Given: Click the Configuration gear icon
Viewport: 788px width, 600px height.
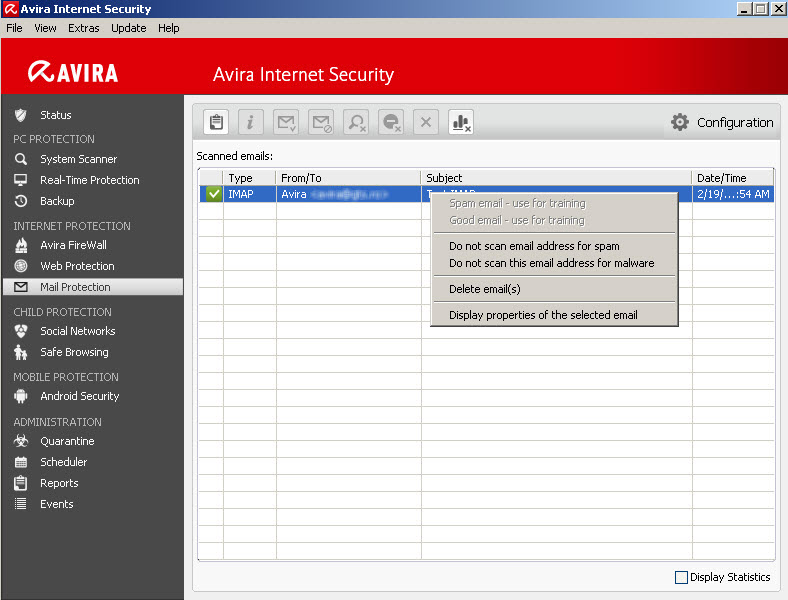Looking at the screenshot, I should coord(680,122).
